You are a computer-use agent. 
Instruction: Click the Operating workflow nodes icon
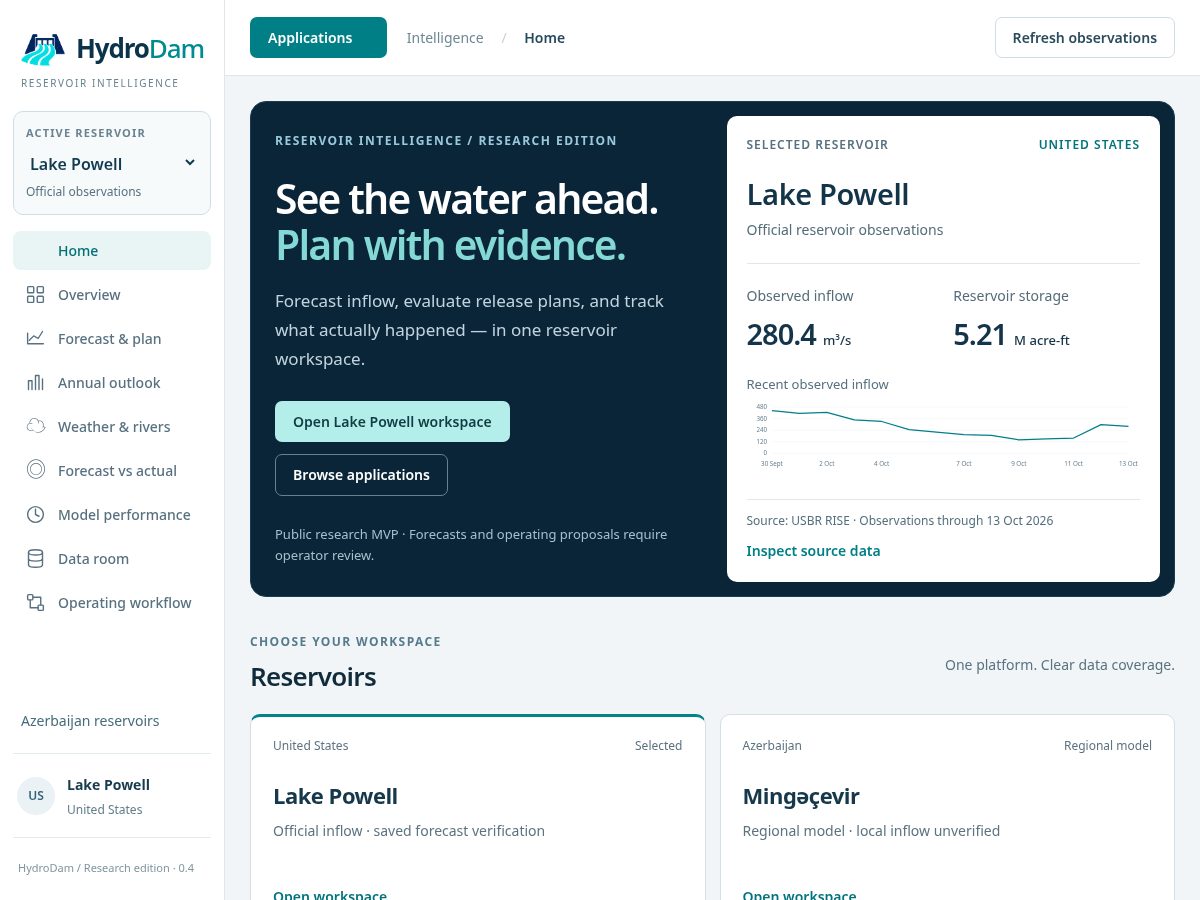tap(36, 602)
